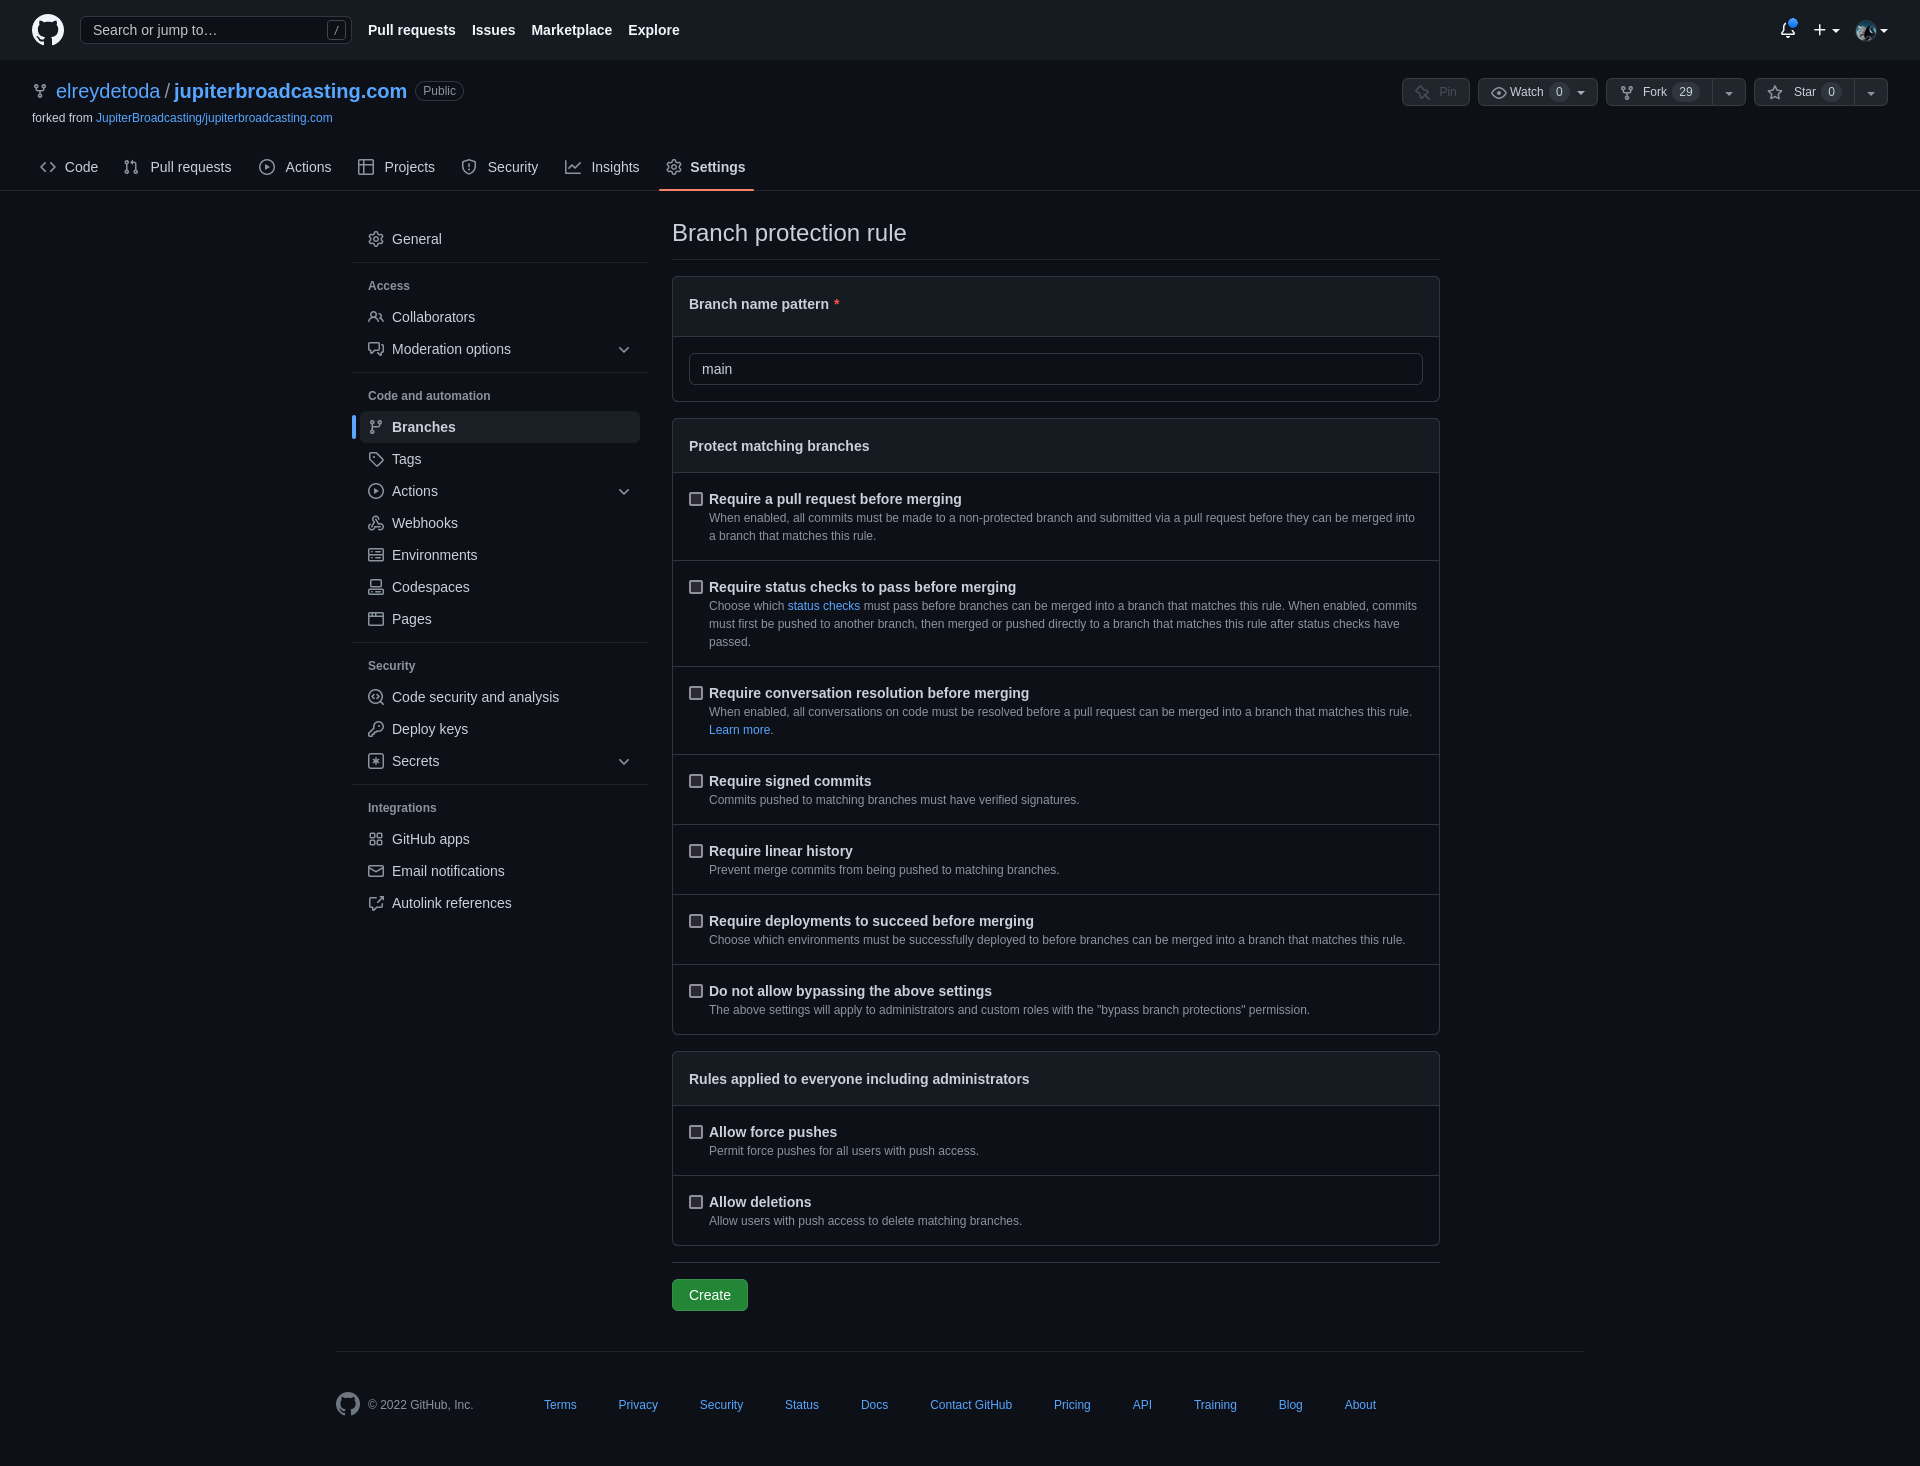This screenshot has width=1920, height=1466.
Task: Click the Webhooks icon in the sidebar
Action: coord(376,523)
